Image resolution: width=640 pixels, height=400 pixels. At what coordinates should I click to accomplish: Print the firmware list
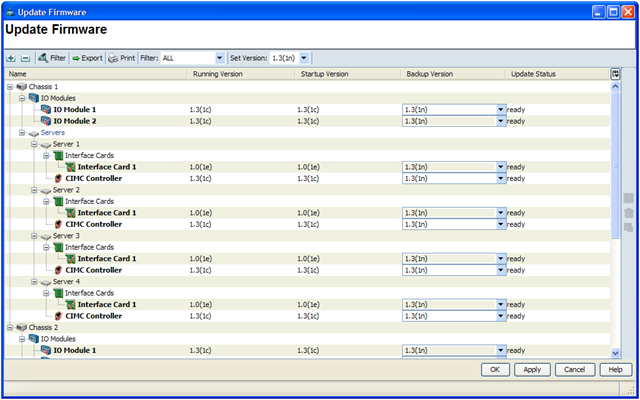122,58
